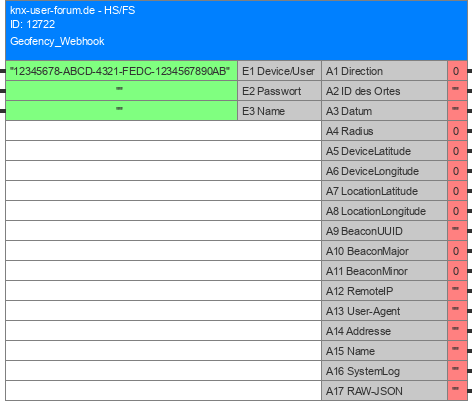Click the A1 Direction output value
The width and height of the screenshot is (472, 402).
(x=457, y=71)
